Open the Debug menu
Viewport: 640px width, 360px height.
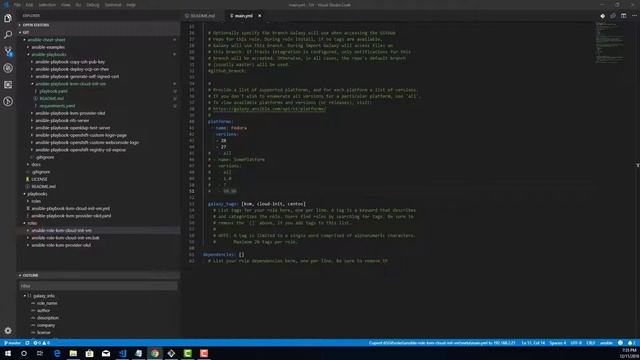(93, 5)
